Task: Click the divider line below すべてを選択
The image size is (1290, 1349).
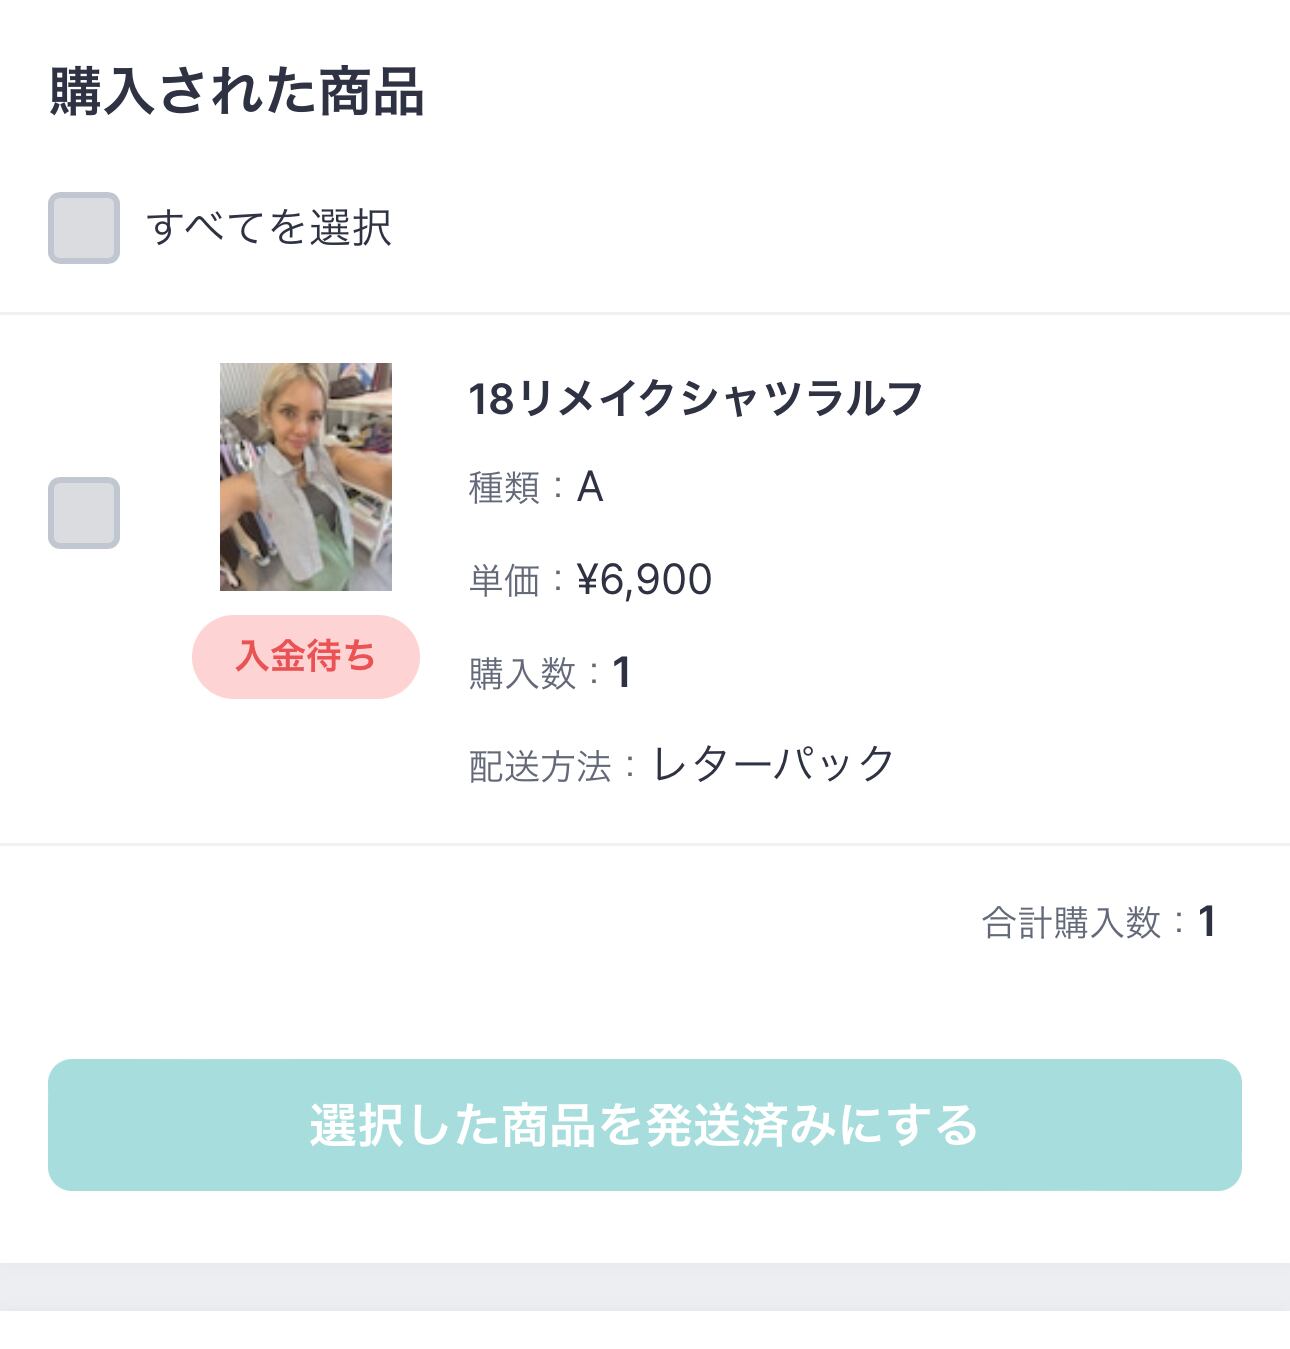Action: (645, 314)
